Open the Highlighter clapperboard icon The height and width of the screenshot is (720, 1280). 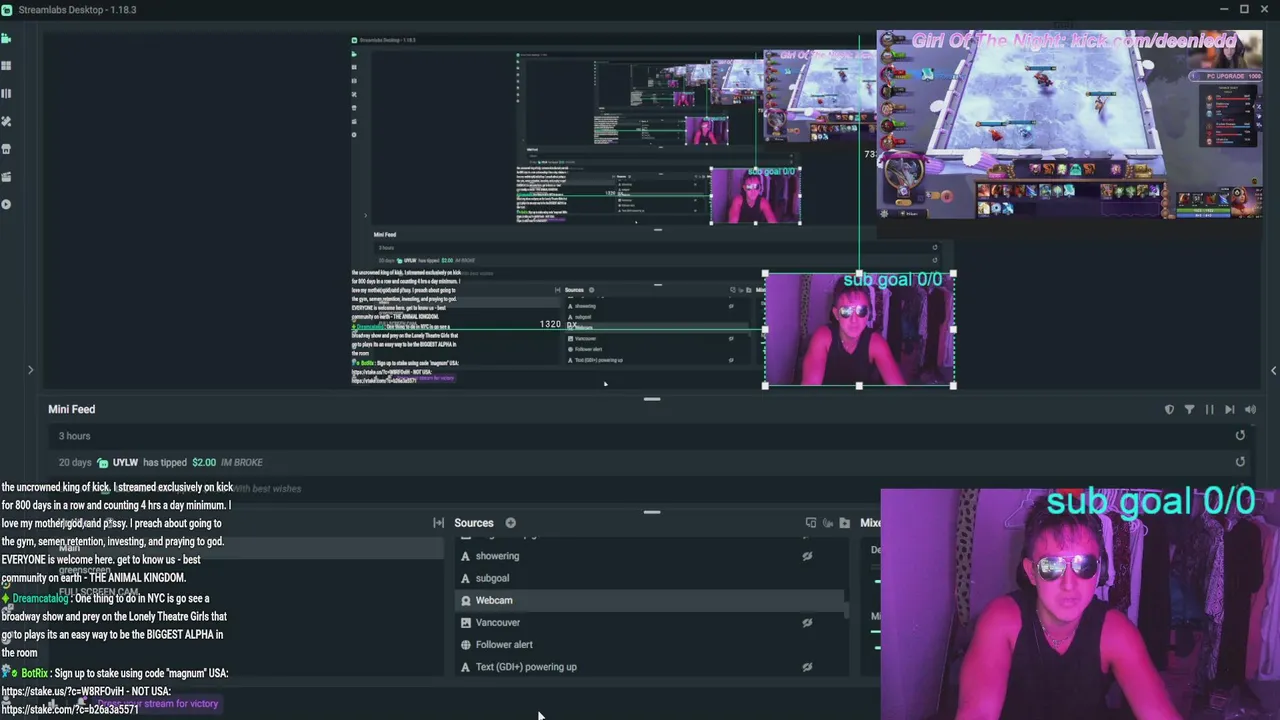click(x=6, y=177)
